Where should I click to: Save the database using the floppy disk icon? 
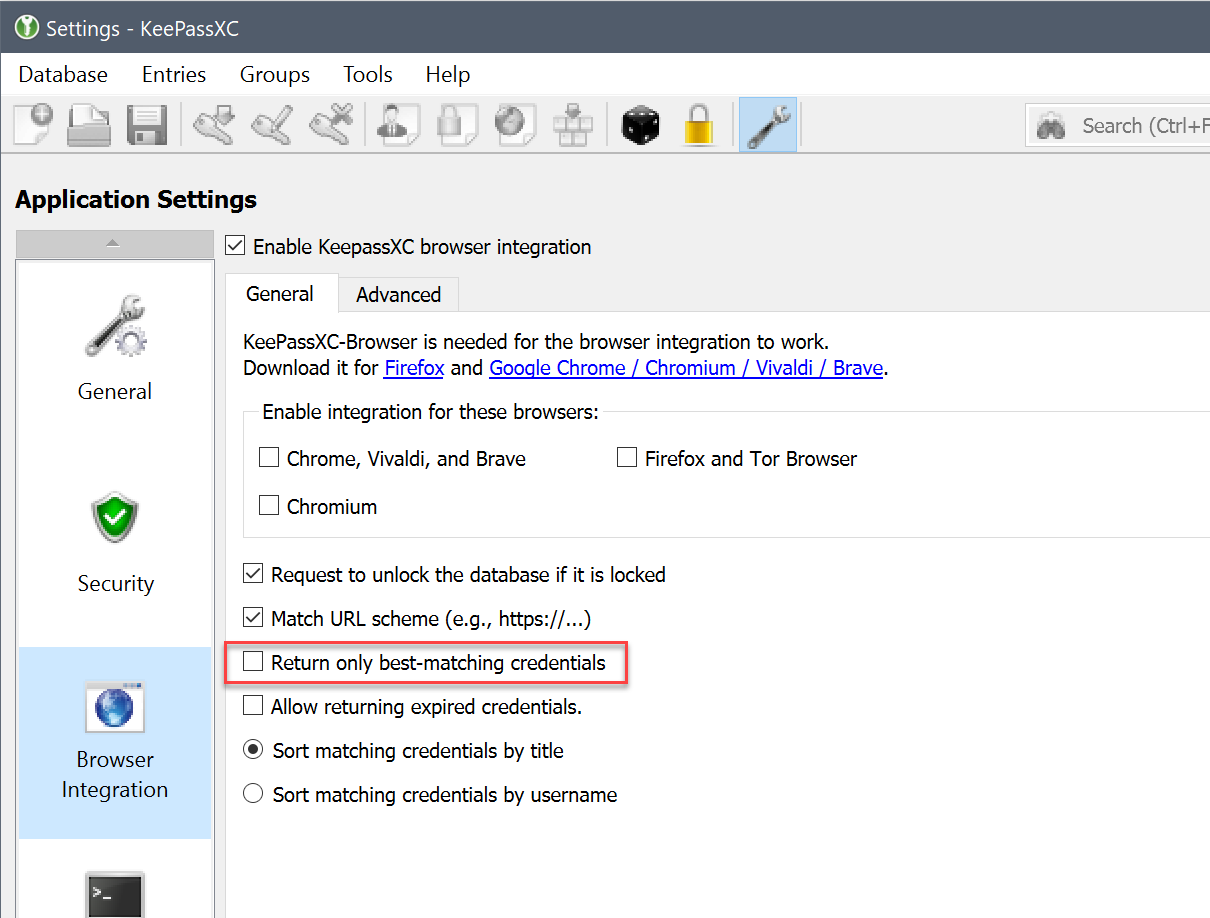tap(147, 124)
